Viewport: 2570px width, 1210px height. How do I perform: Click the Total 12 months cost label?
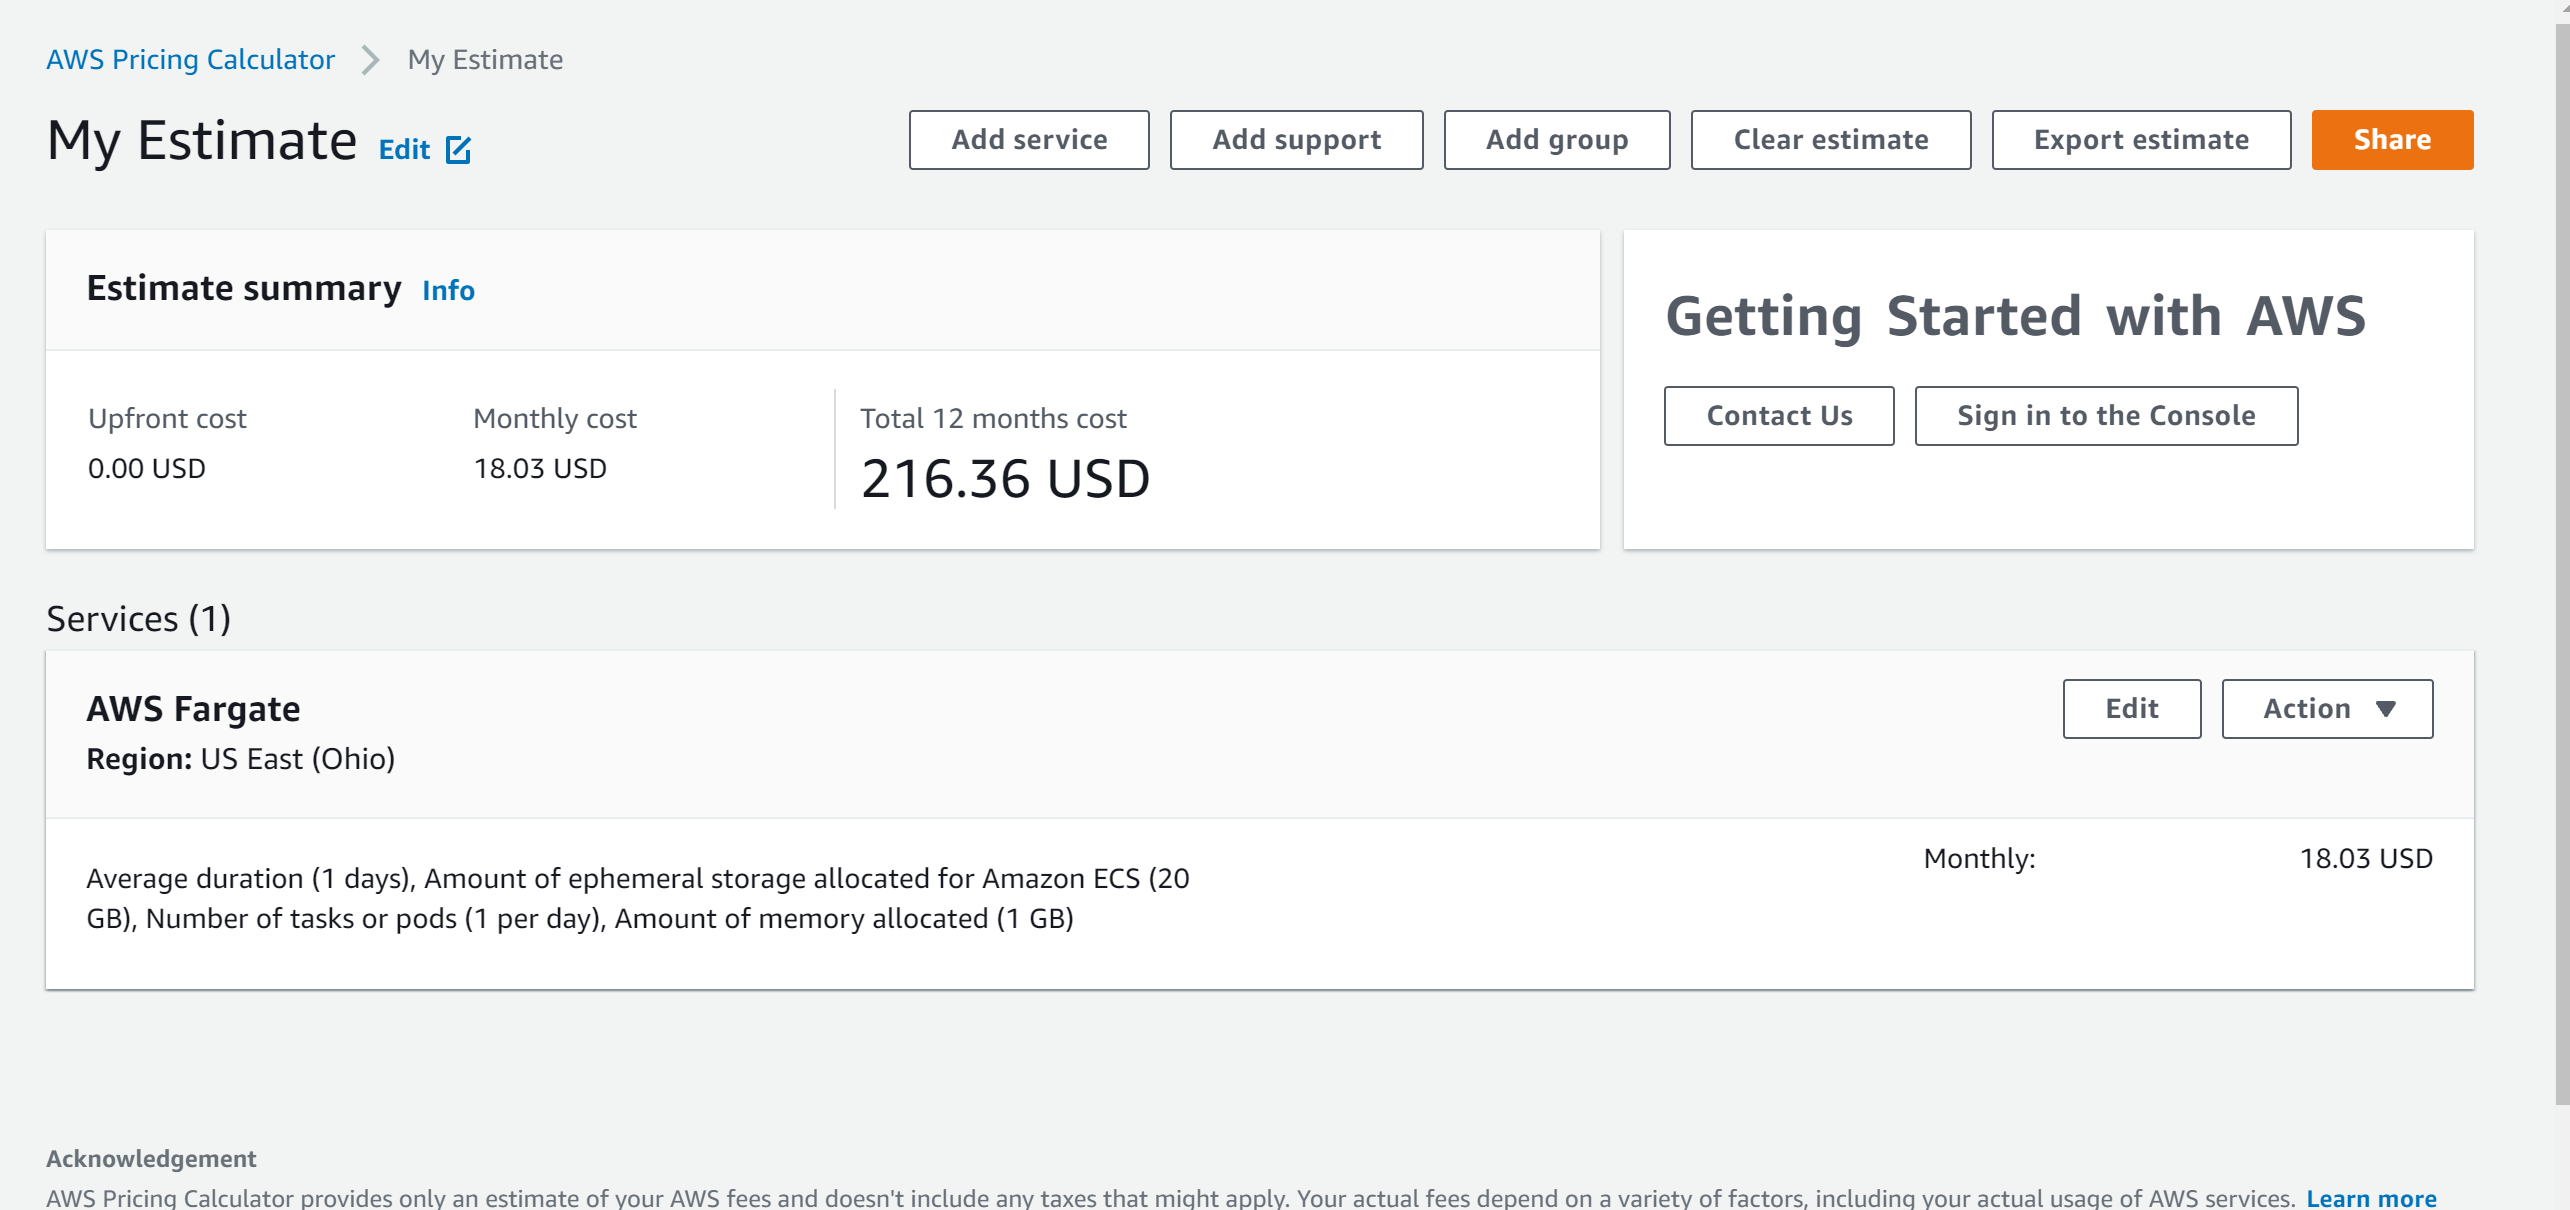coord(993,418)
